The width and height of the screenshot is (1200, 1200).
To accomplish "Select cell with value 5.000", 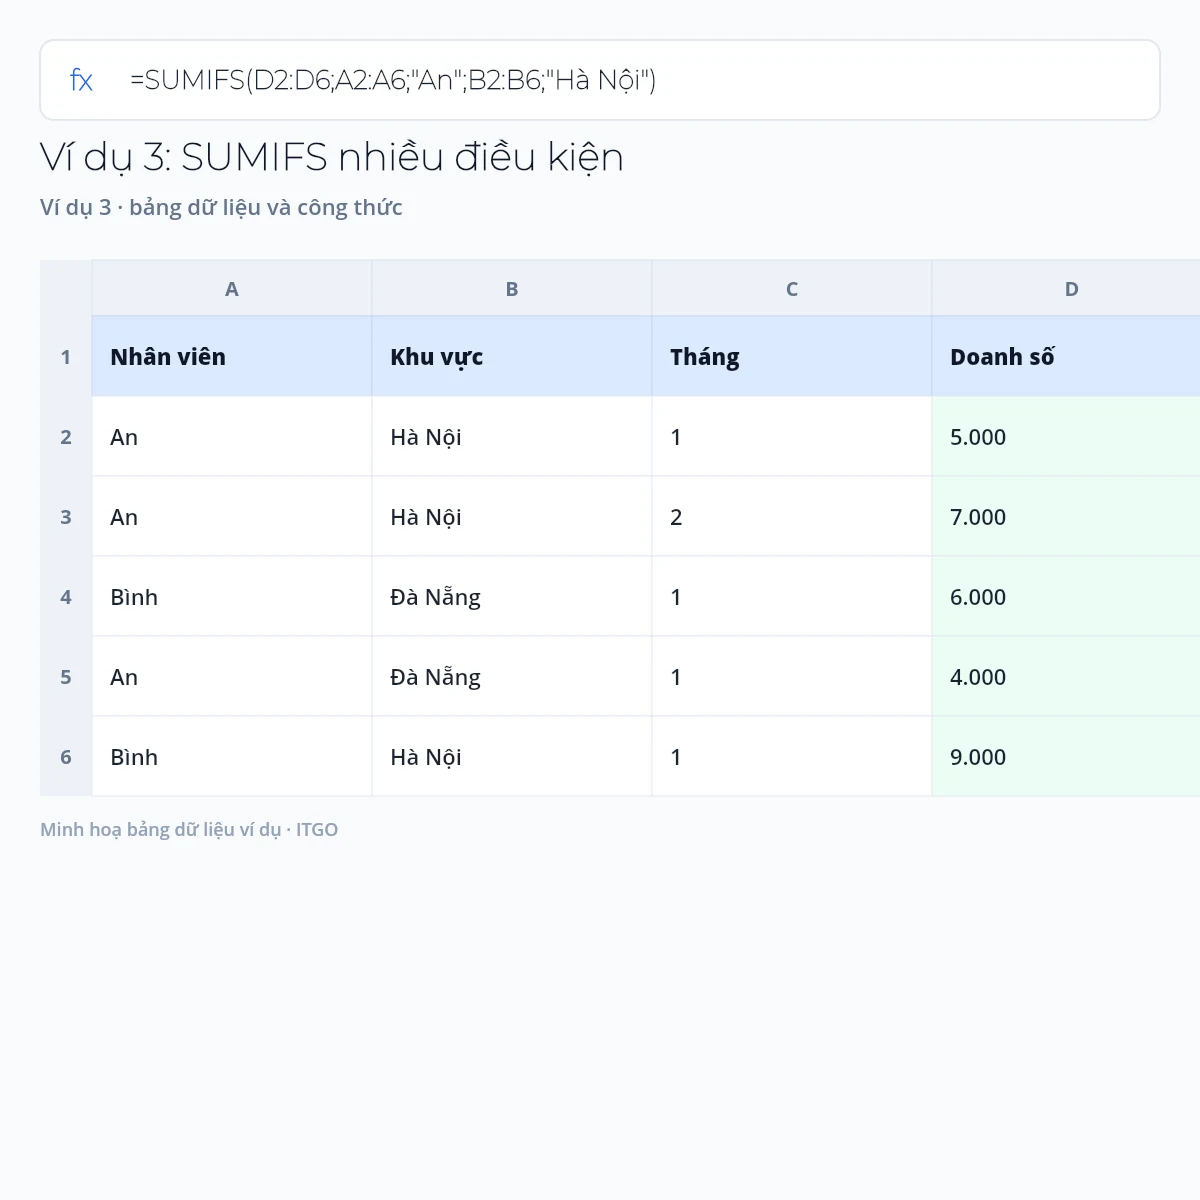I will 1066,437.
